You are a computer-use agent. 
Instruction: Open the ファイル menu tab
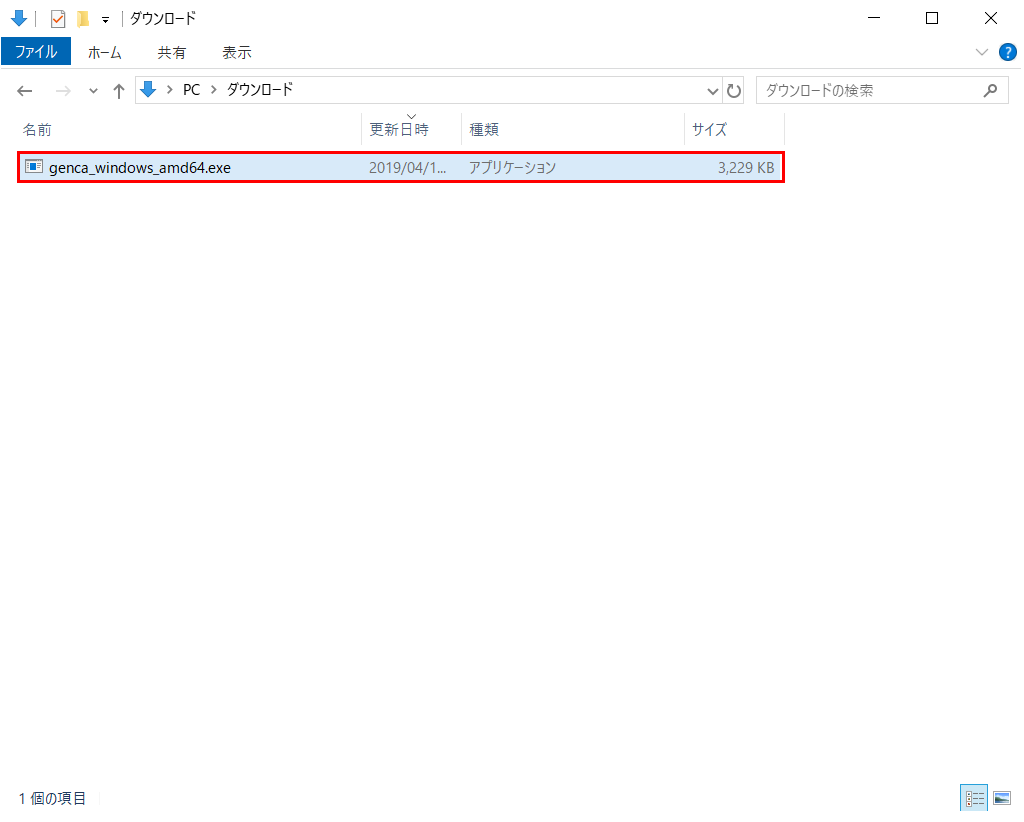(x=36, y=52)
